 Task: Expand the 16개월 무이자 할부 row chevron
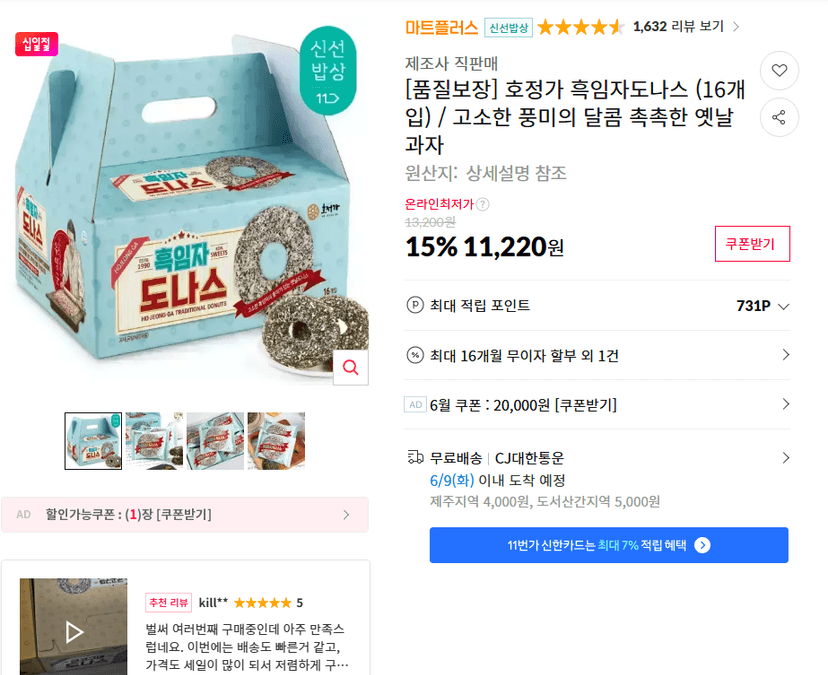786,355
